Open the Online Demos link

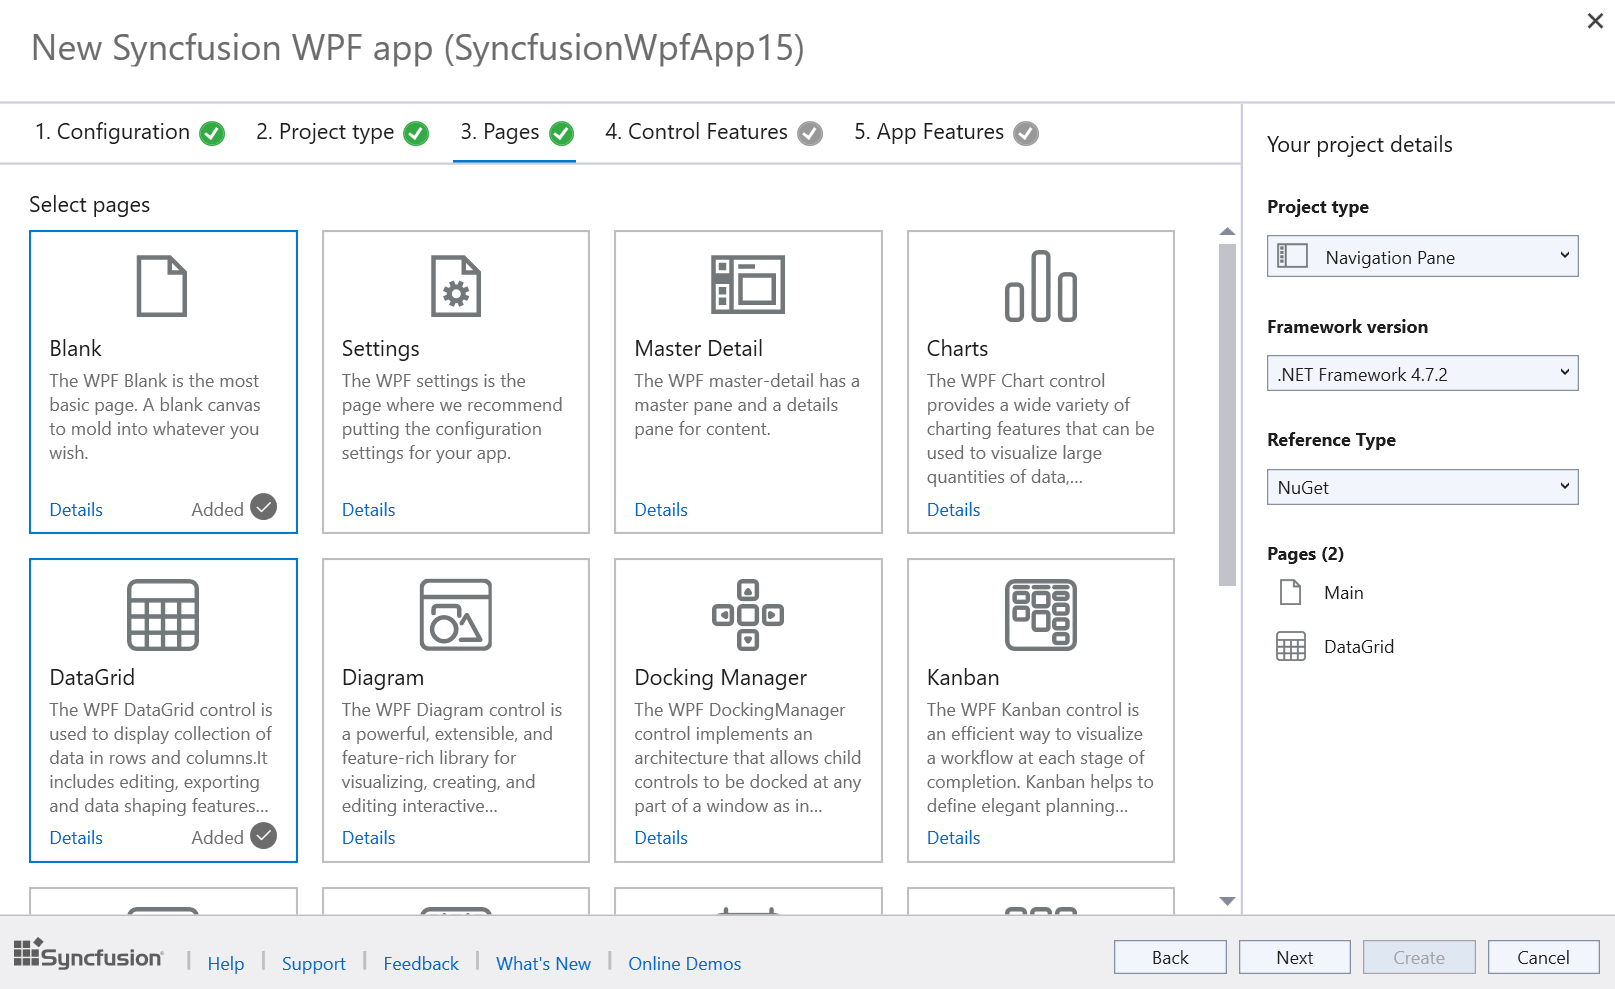tap(684, 963)
